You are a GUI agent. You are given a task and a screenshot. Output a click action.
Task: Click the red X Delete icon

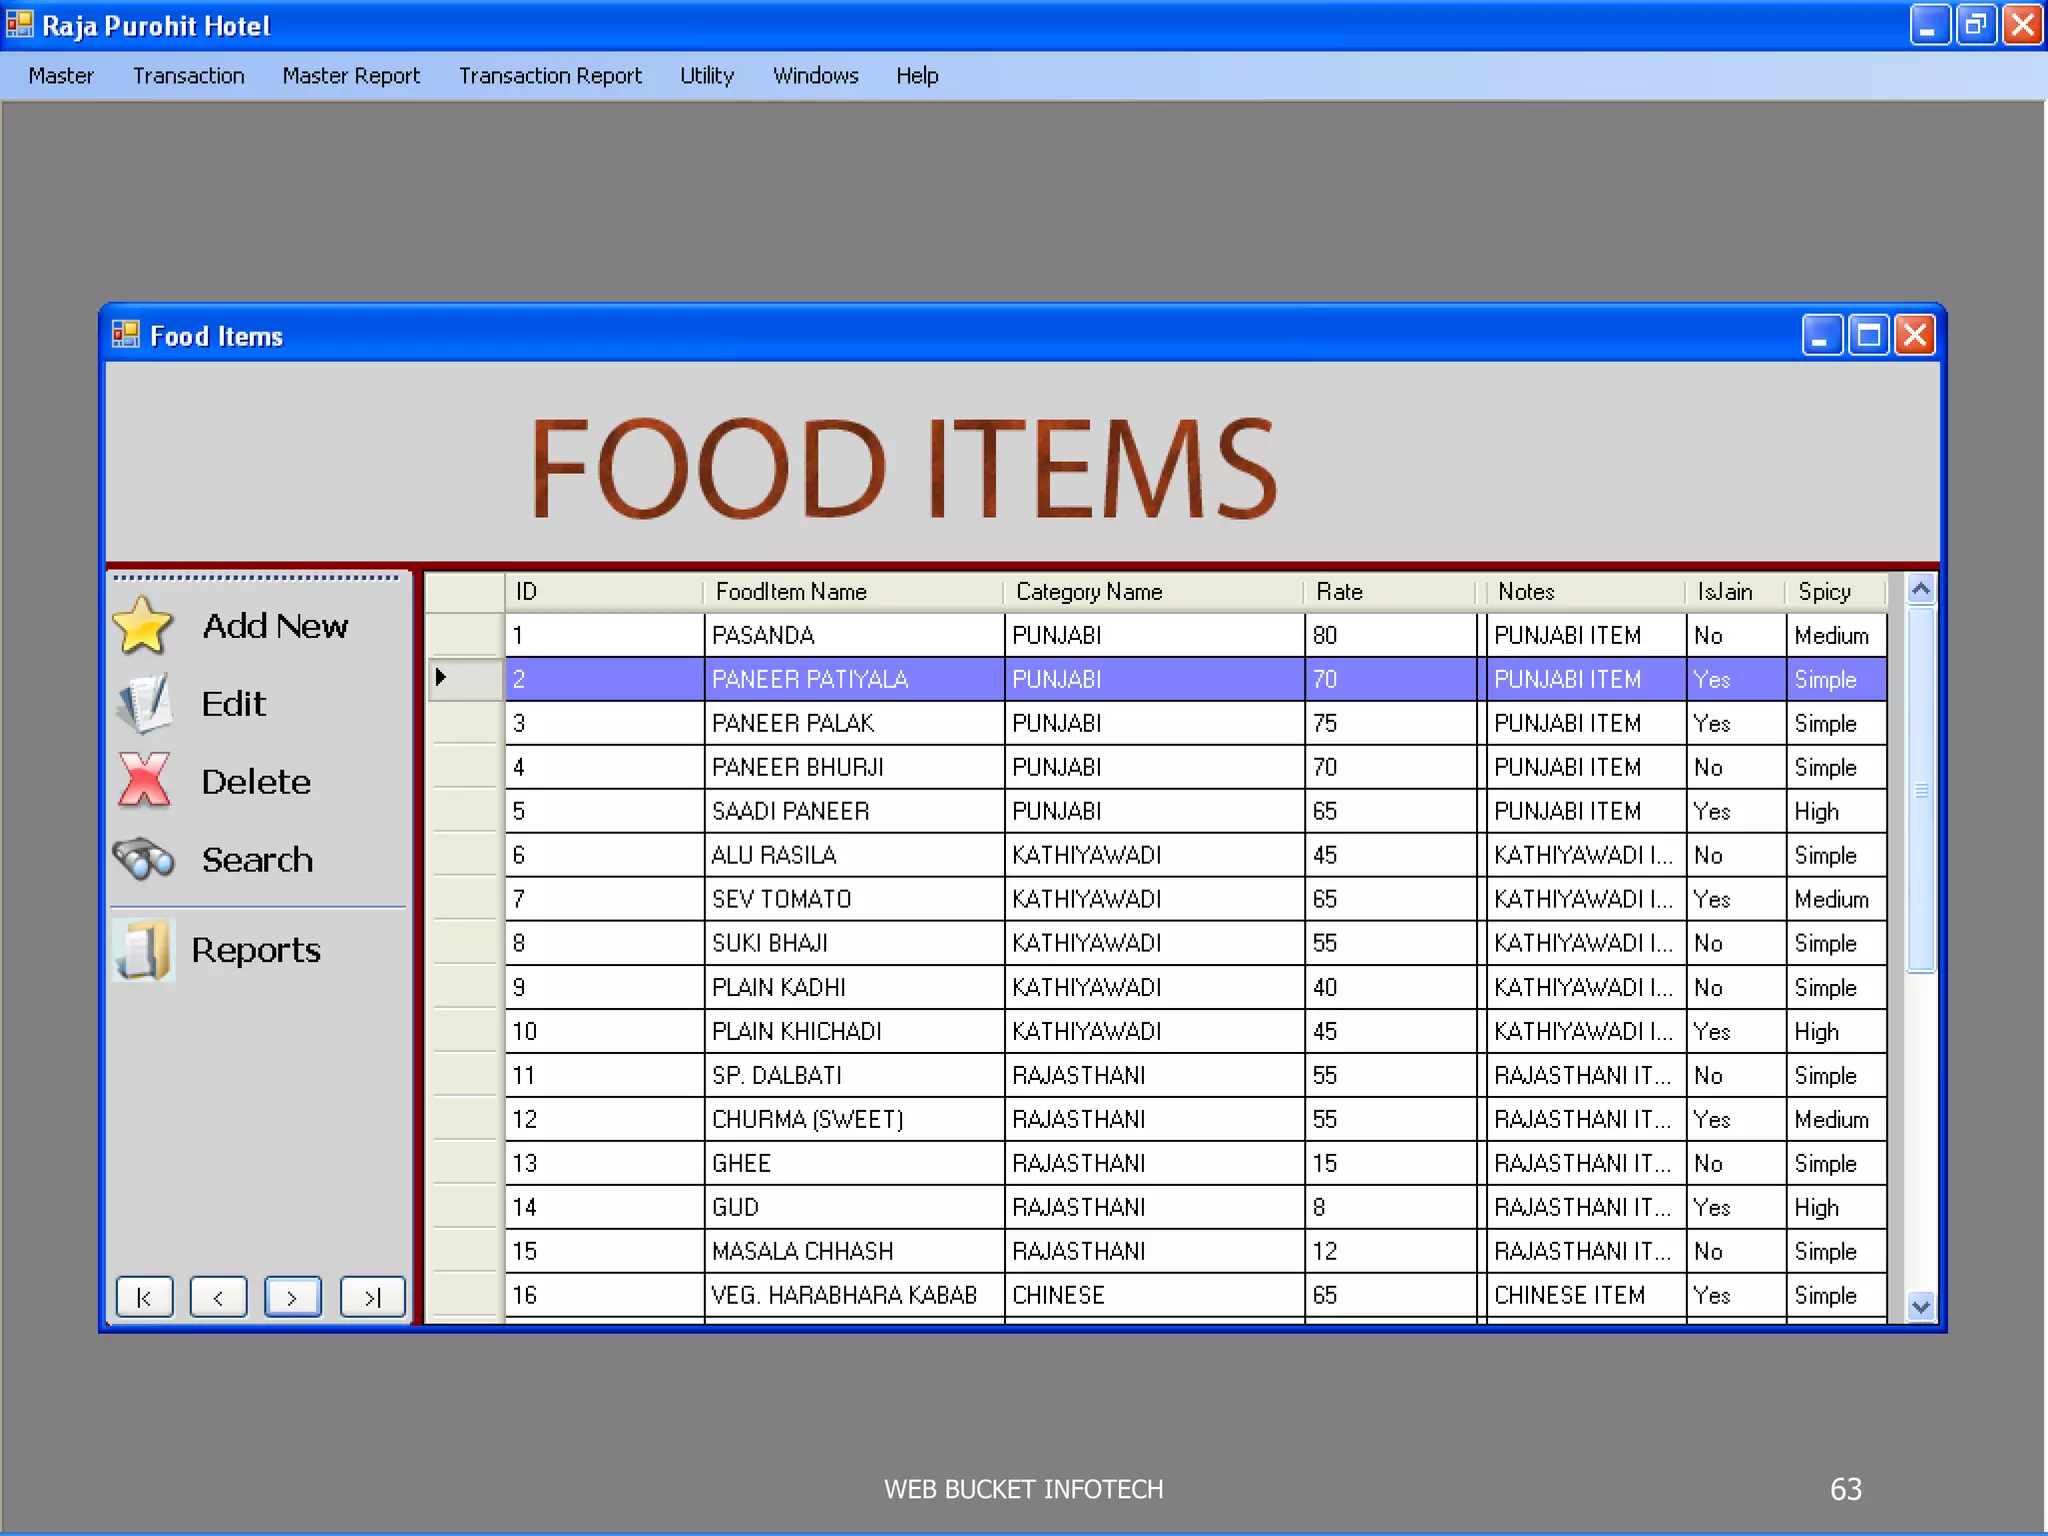[144, 780]
